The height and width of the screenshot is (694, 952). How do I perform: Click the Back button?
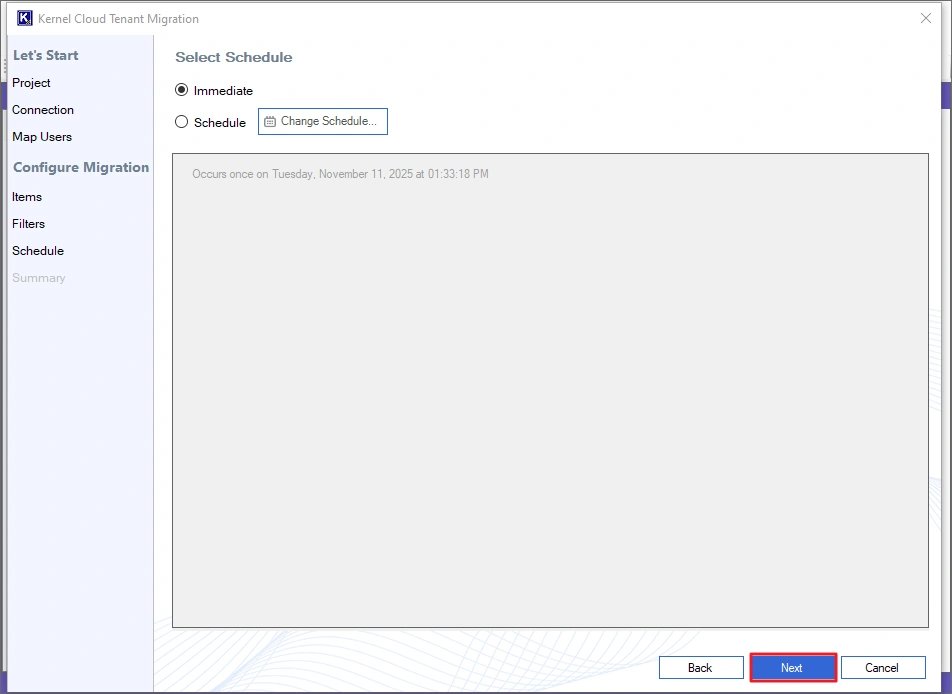701,667
